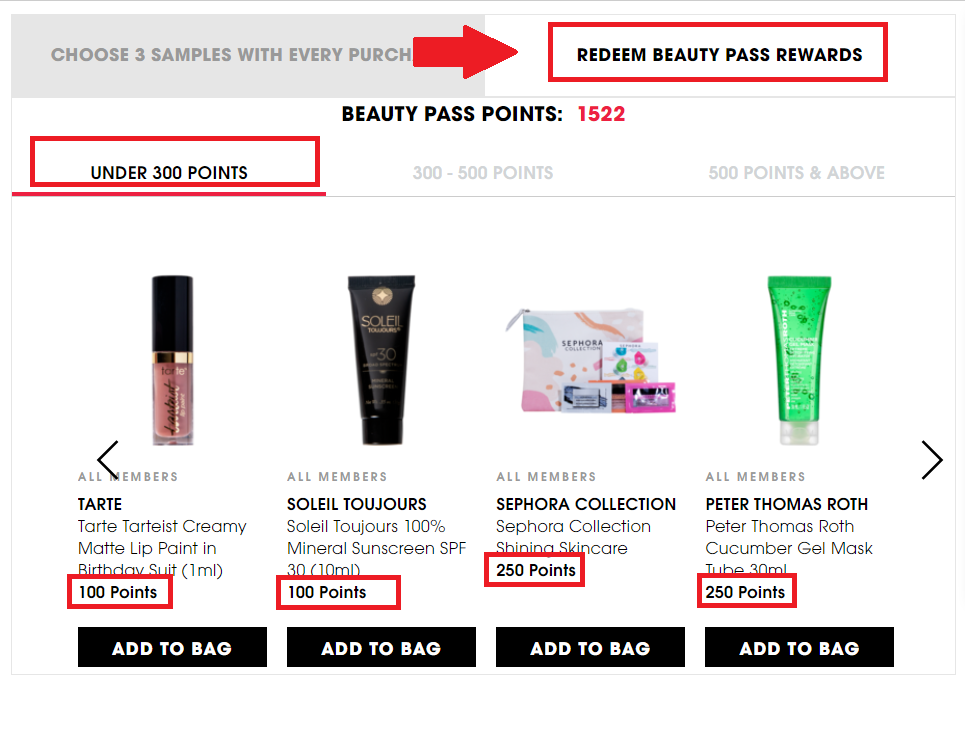This screenshot has height=743, width=977.
Task: Add Peter Thomas Roth mask to bag
Action: pyautogui.click(x=799, y=648)
